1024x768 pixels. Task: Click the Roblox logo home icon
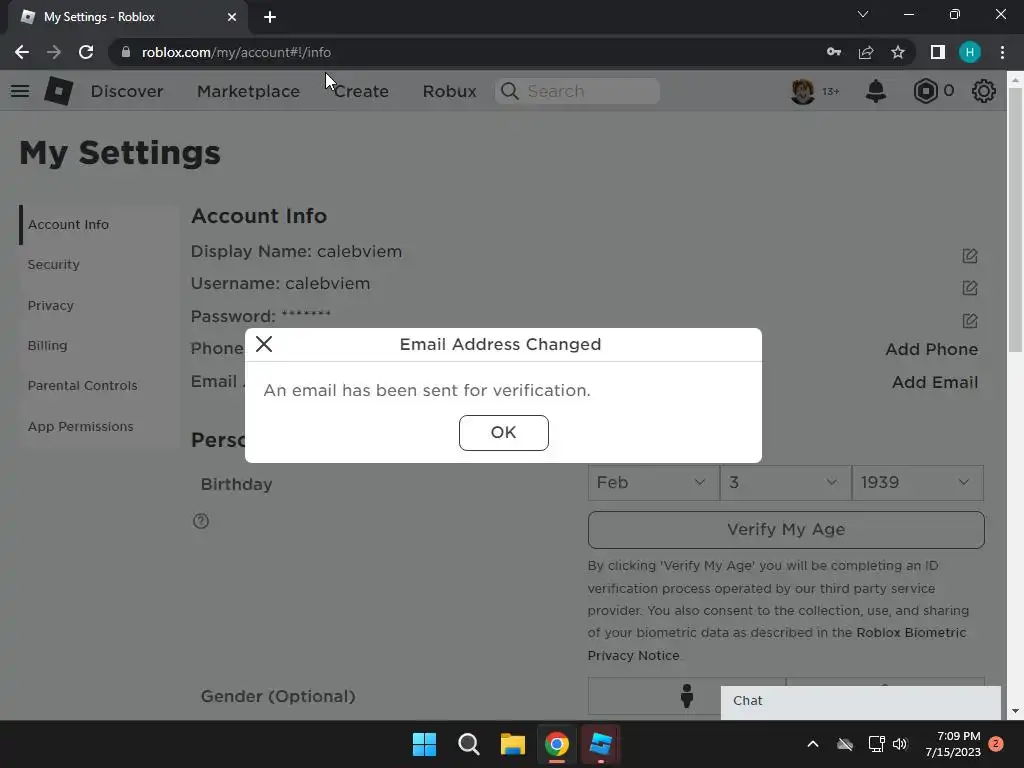click(59, 91)
